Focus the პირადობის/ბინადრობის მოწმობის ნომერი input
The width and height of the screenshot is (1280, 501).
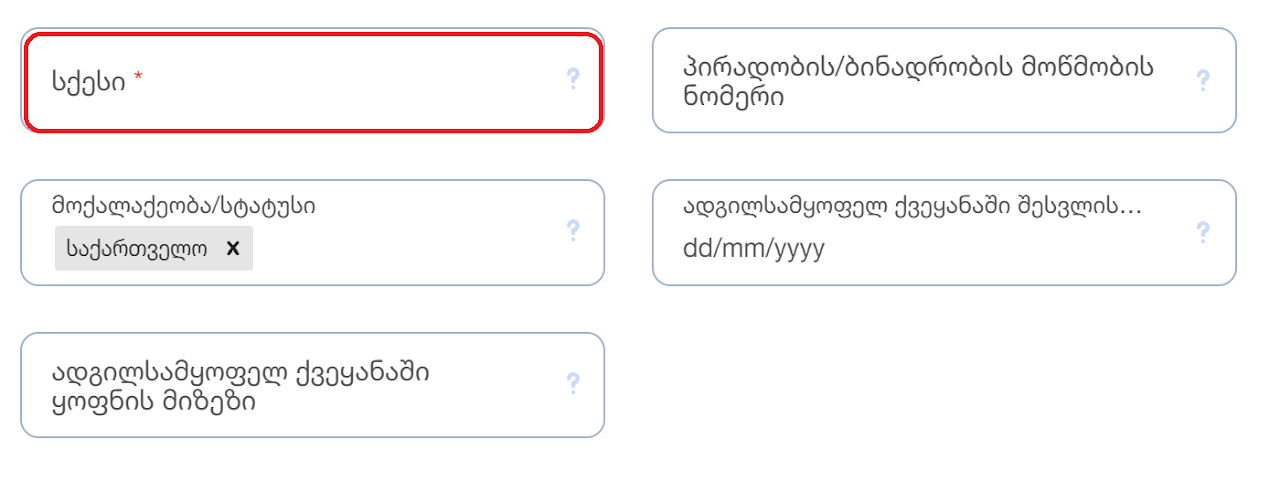tap(944, 80)
